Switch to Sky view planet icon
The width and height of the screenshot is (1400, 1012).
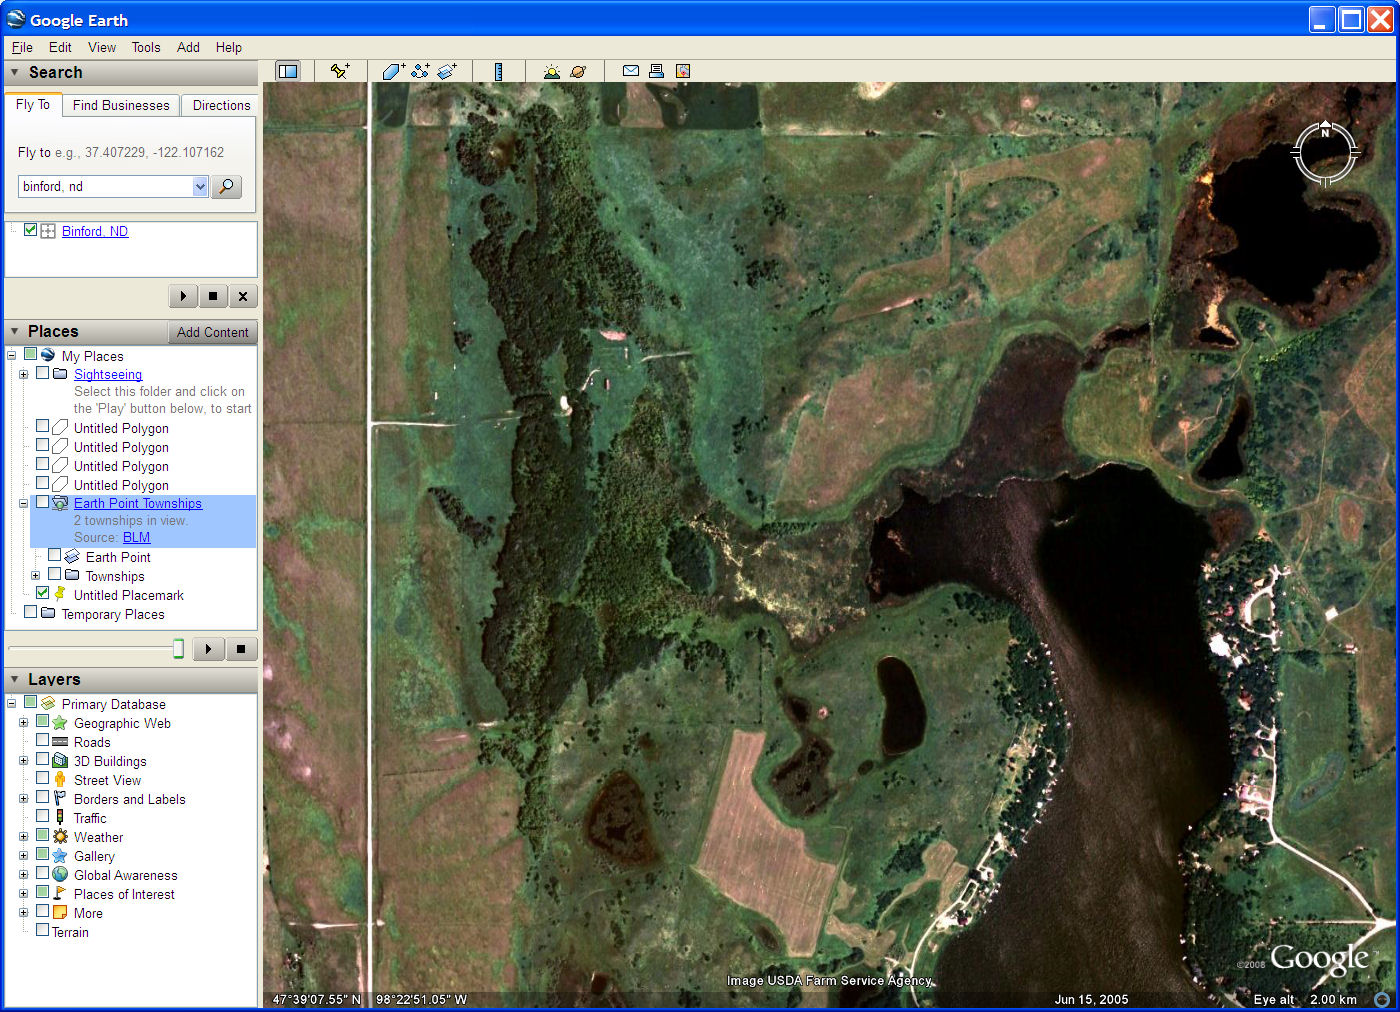tap(578, 71)
